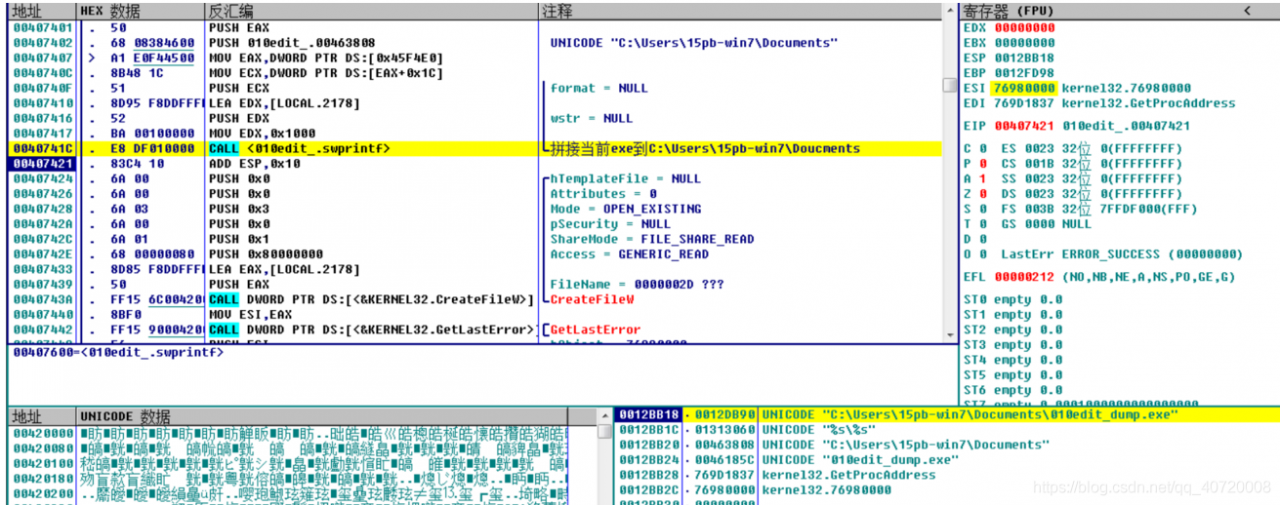This screenshot has width=1280, height=505.
Task: Select address 0040741C in disassembly
Action: [42, 148]
